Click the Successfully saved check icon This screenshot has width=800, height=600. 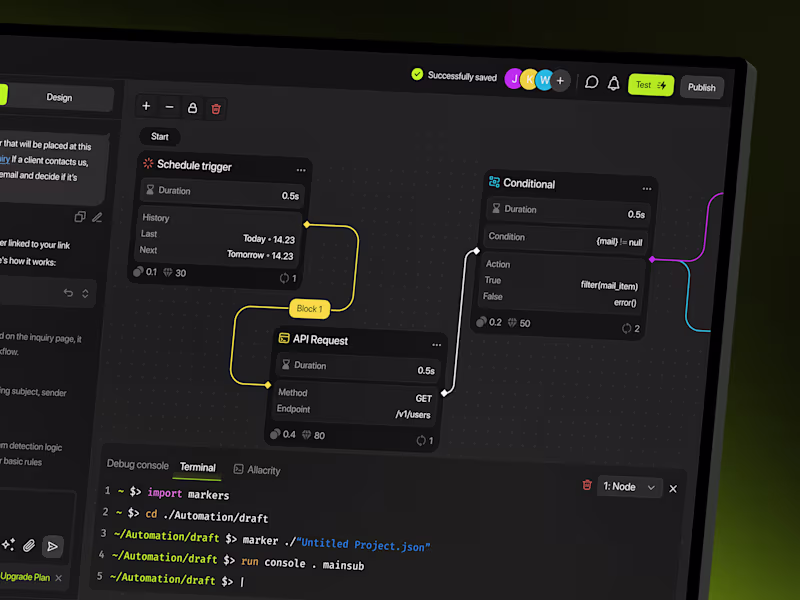tap(417, 74)
